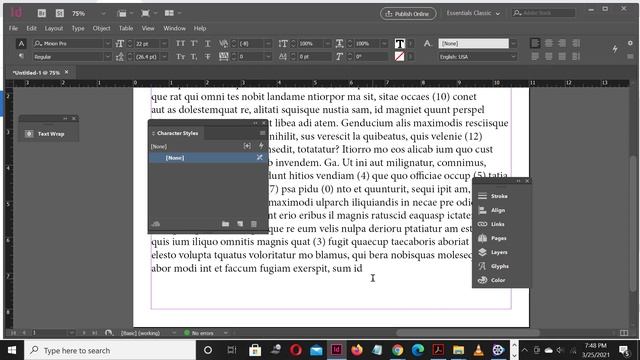Set paragraph to Align Left
Viewport: 640px width, 360px height.
[535, 43]
